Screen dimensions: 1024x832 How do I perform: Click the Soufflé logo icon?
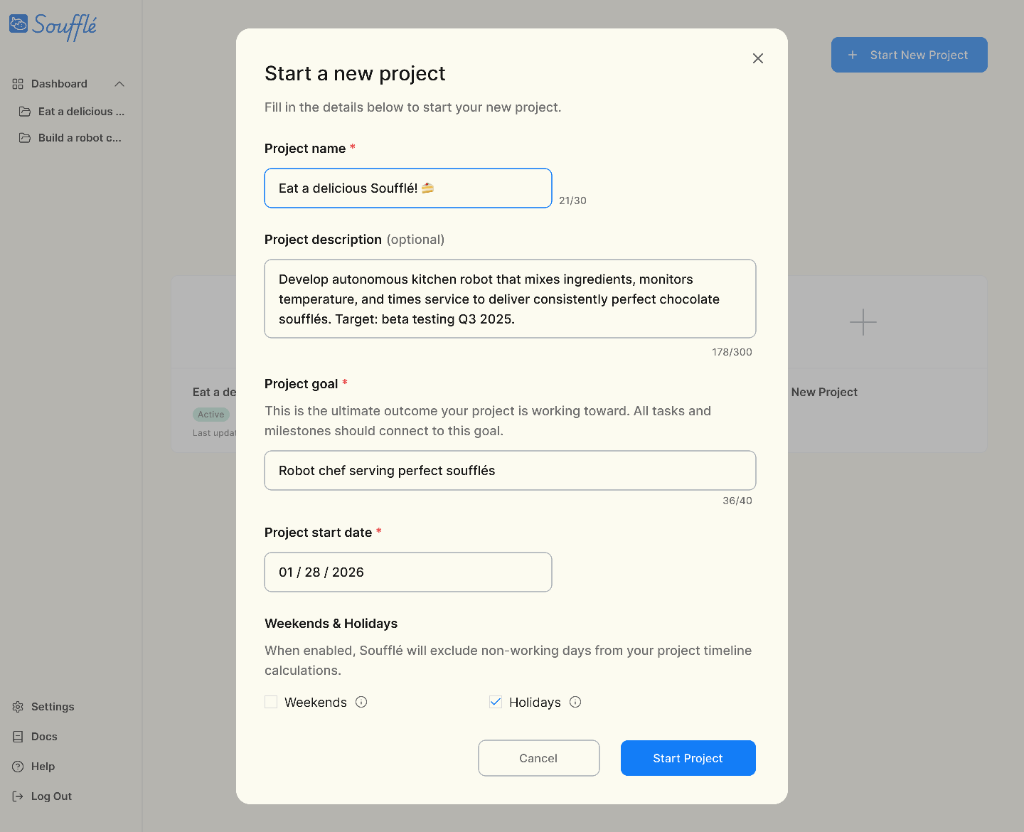coord(19,24)
